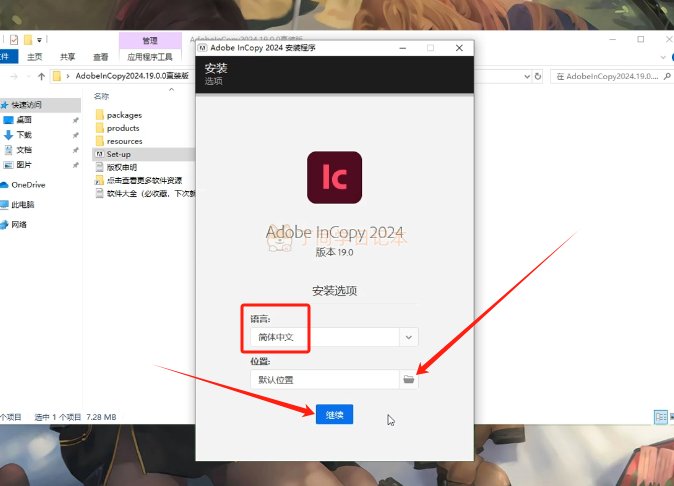Click the properties checkmark icon in quick access toolbar
674x486 pixels.
[x=14, y=40]
